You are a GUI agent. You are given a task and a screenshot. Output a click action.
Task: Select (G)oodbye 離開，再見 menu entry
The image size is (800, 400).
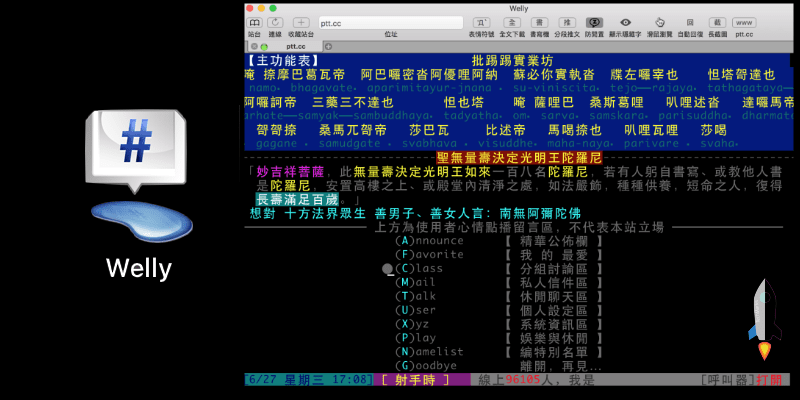tap(499, 366)
